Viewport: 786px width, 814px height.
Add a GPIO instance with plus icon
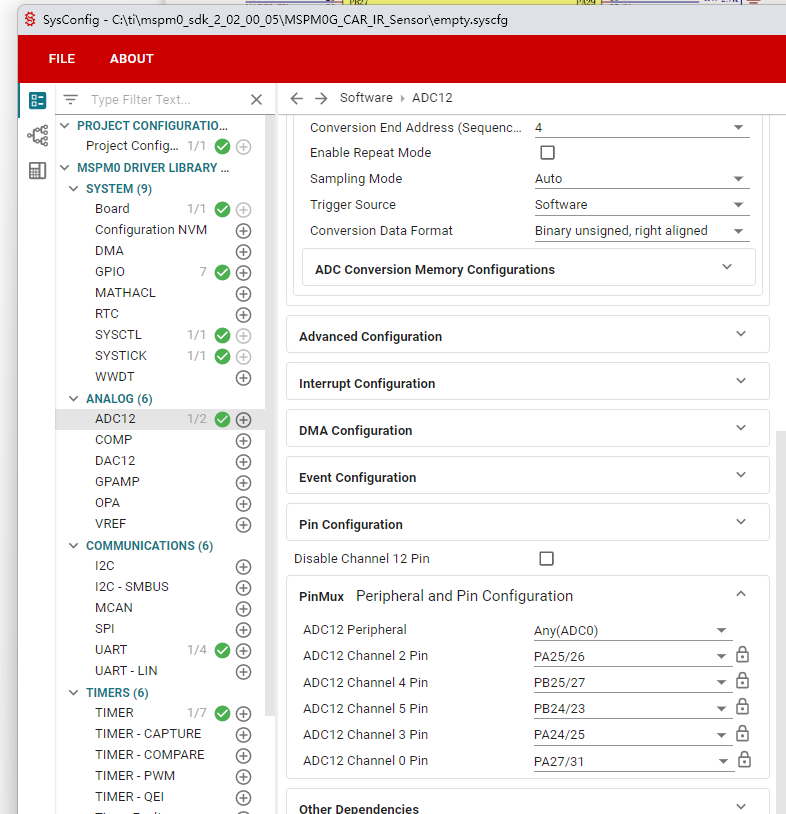243,273
